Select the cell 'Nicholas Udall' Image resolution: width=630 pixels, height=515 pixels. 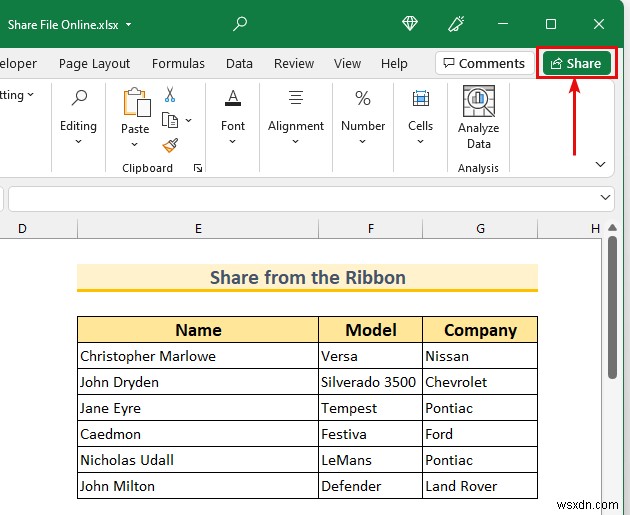pyautogui.click(x=198, y=460)
